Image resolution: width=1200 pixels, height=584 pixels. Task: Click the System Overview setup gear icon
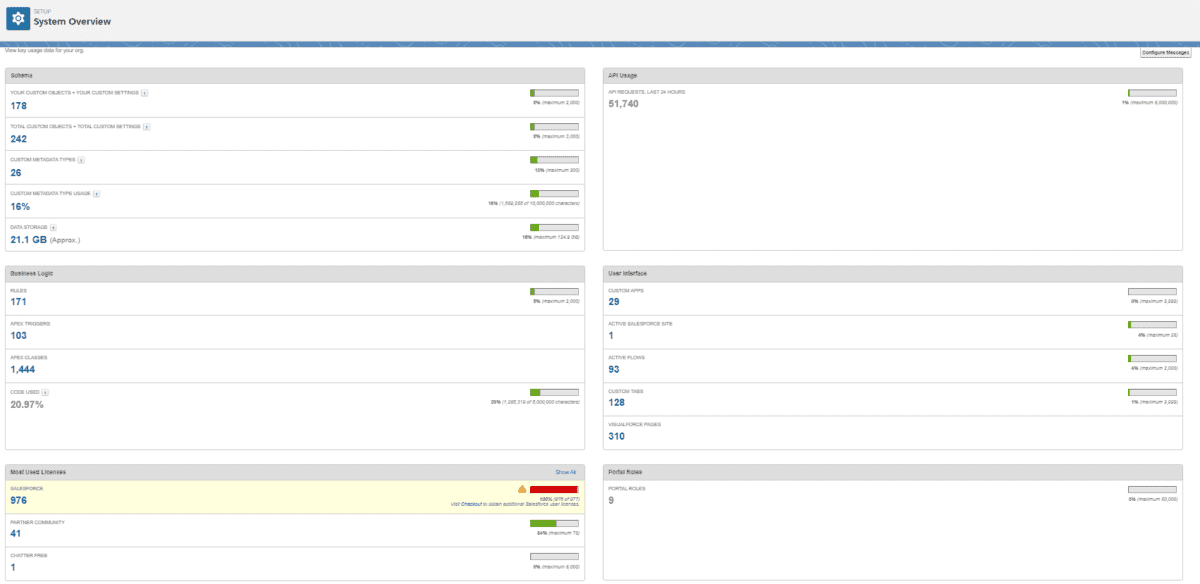click(16, 17)
